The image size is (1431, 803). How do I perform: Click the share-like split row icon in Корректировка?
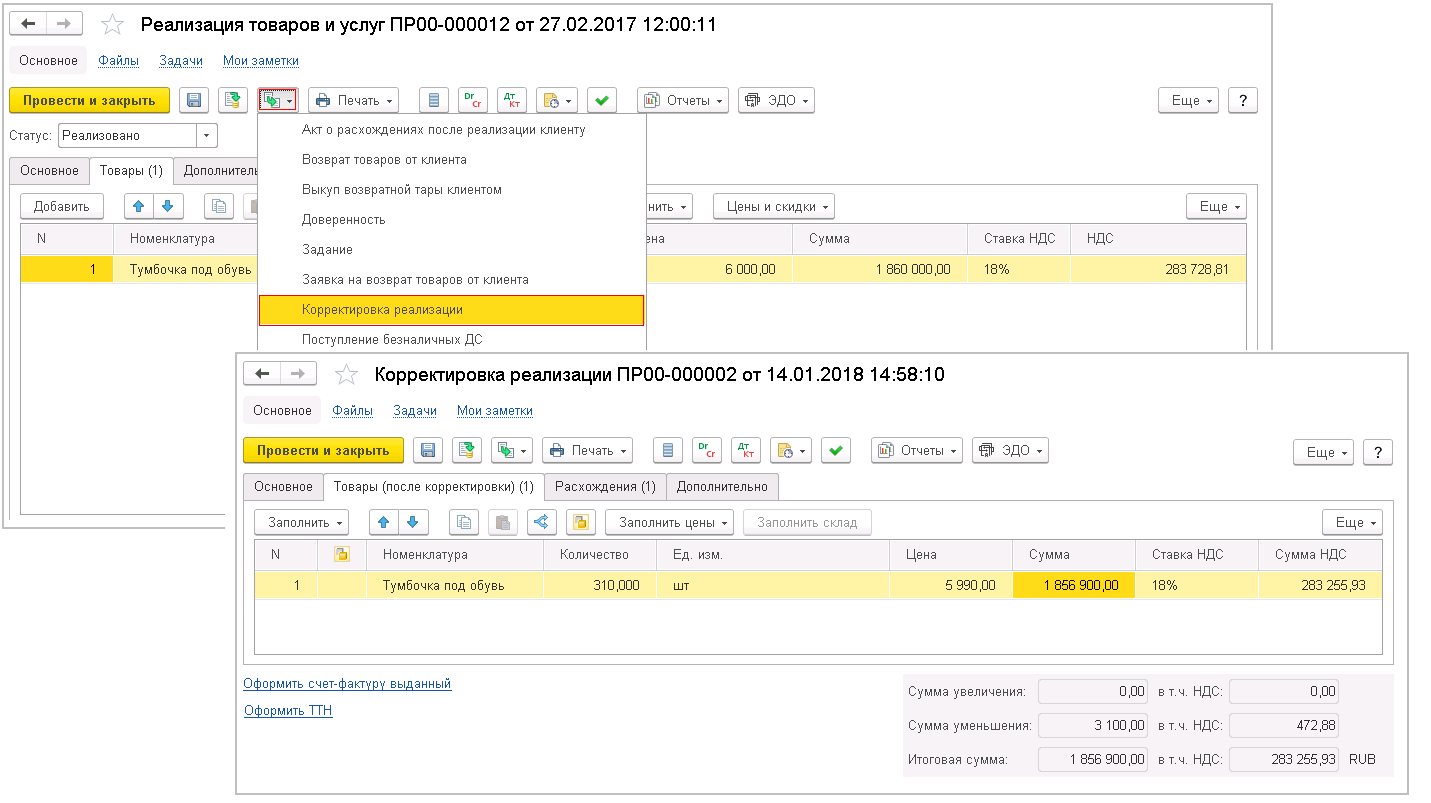(x=541, y=522)
